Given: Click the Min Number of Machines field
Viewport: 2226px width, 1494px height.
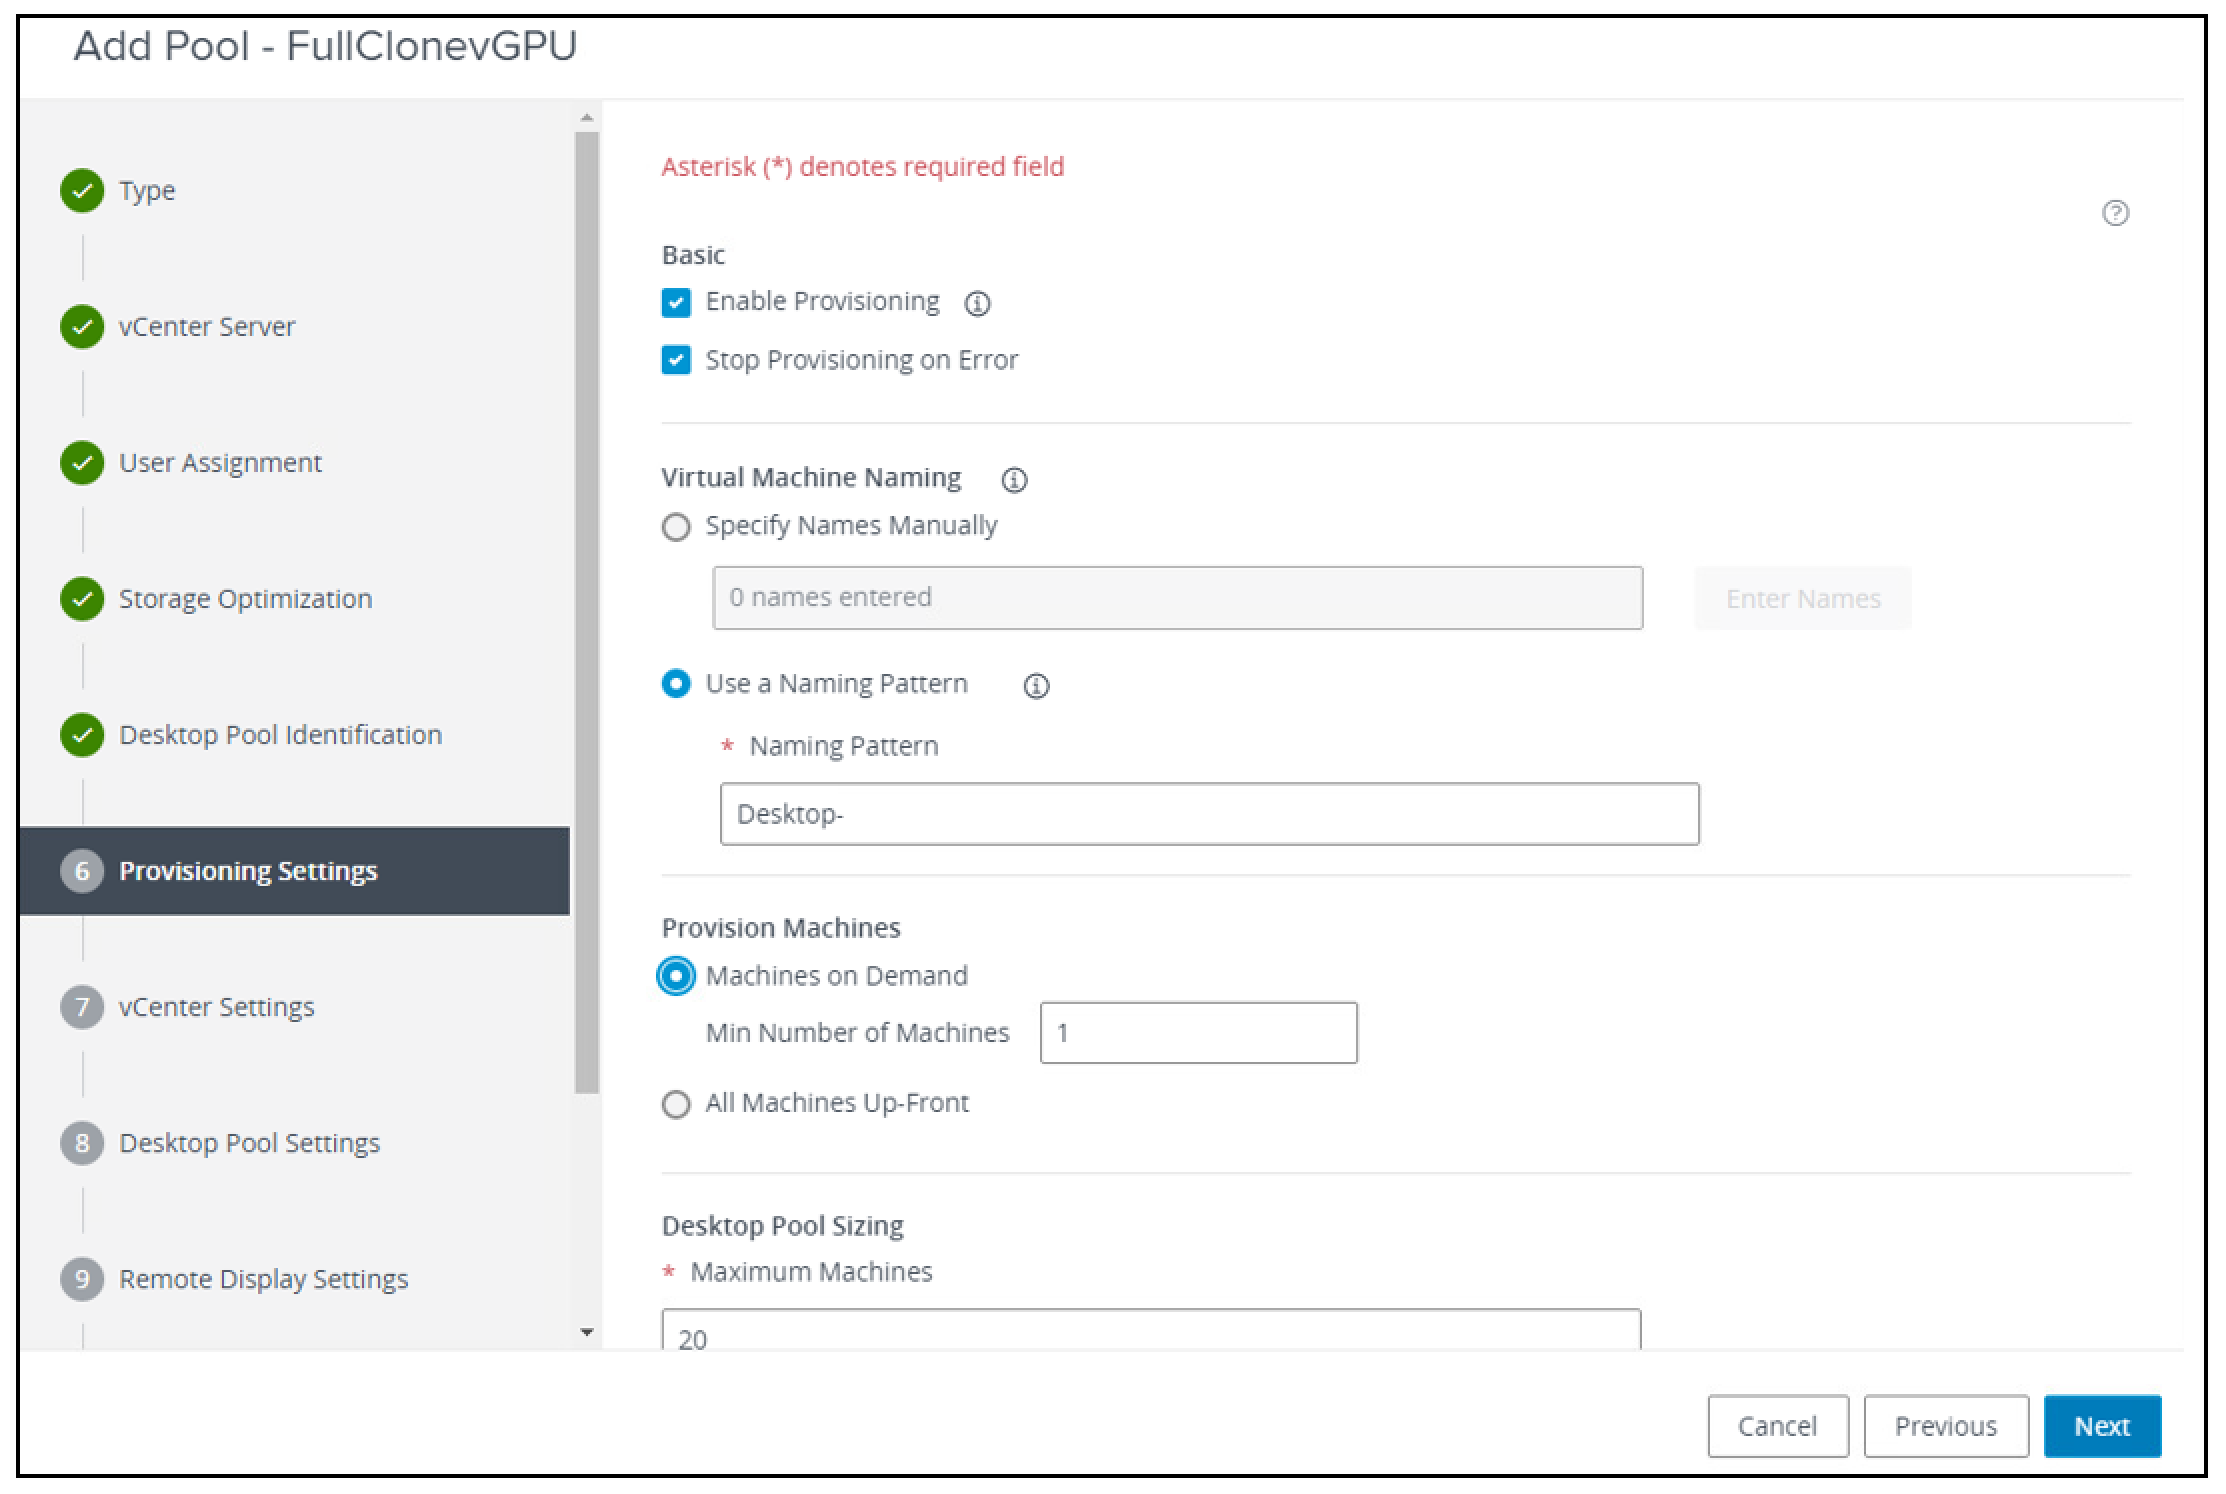Looking at the screenshot, I should coord(1198,1032).
